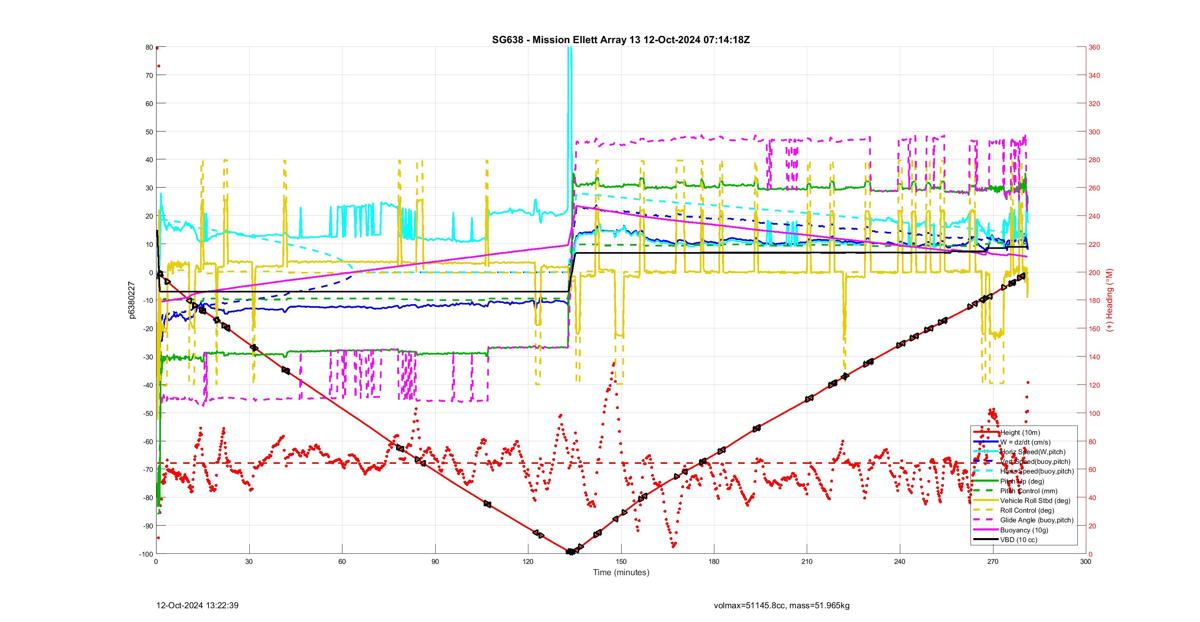Select the 'Pitch Up (deg)' legend entry
The height and width of the screenshot is (622, 1200).
1022,481
